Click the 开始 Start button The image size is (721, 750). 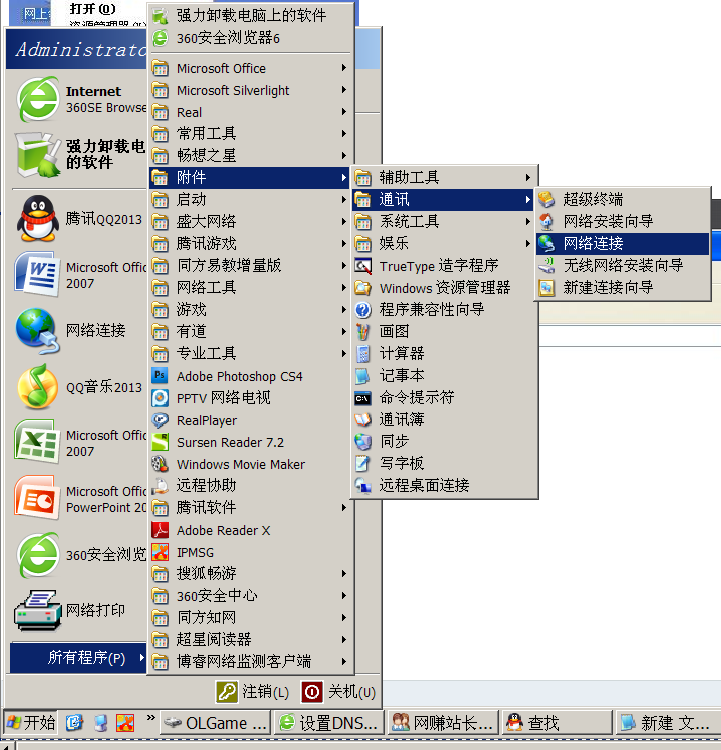(x=31, y=723)
